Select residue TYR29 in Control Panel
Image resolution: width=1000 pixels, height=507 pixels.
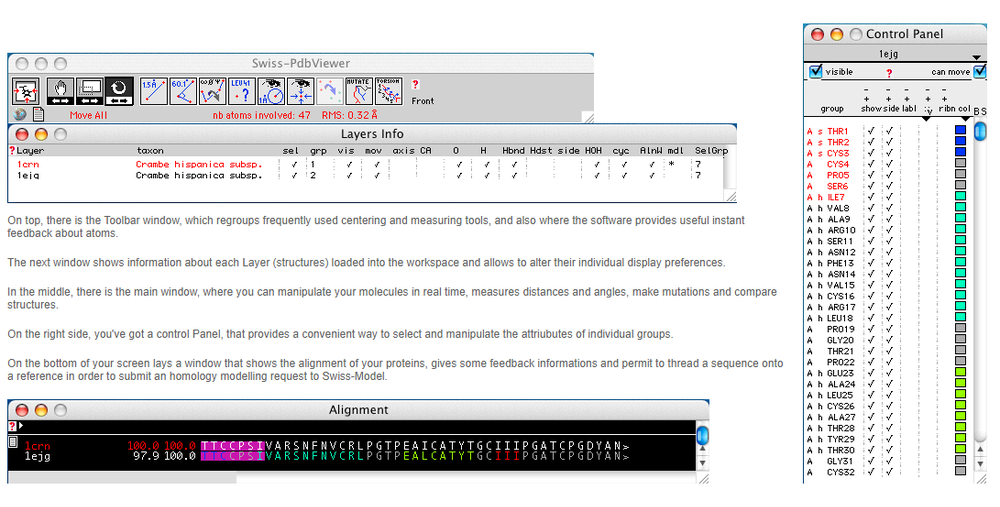click(x=841, y=439)
